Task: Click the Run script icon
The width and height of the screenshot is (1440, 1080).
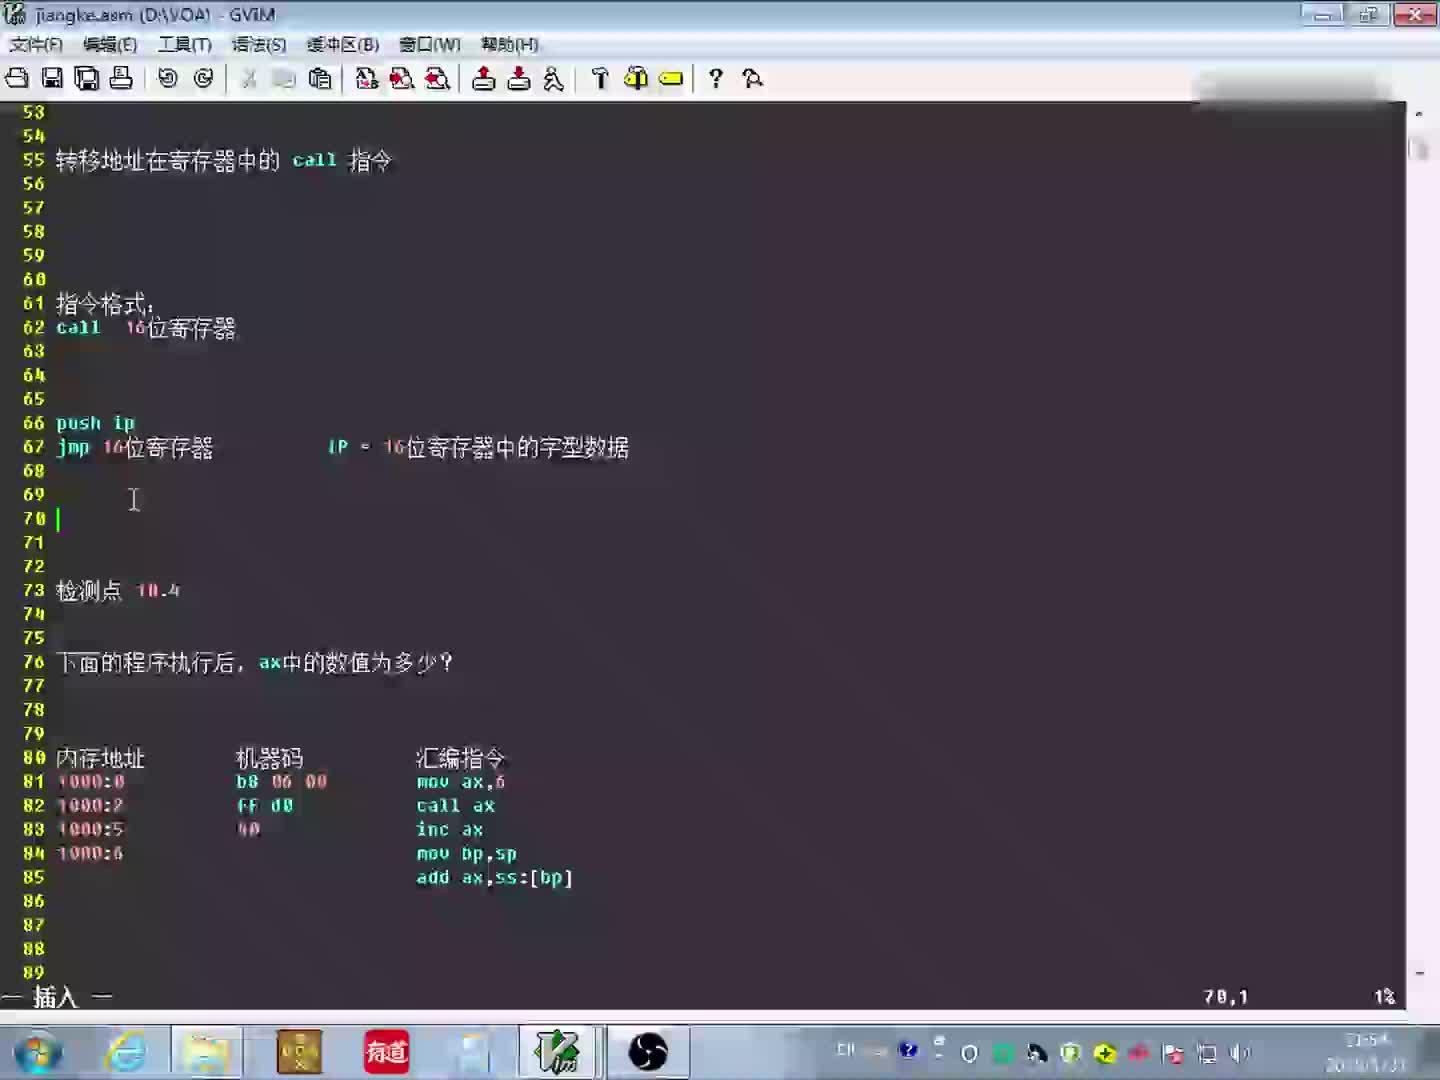Action: click(x=553, y=78)
